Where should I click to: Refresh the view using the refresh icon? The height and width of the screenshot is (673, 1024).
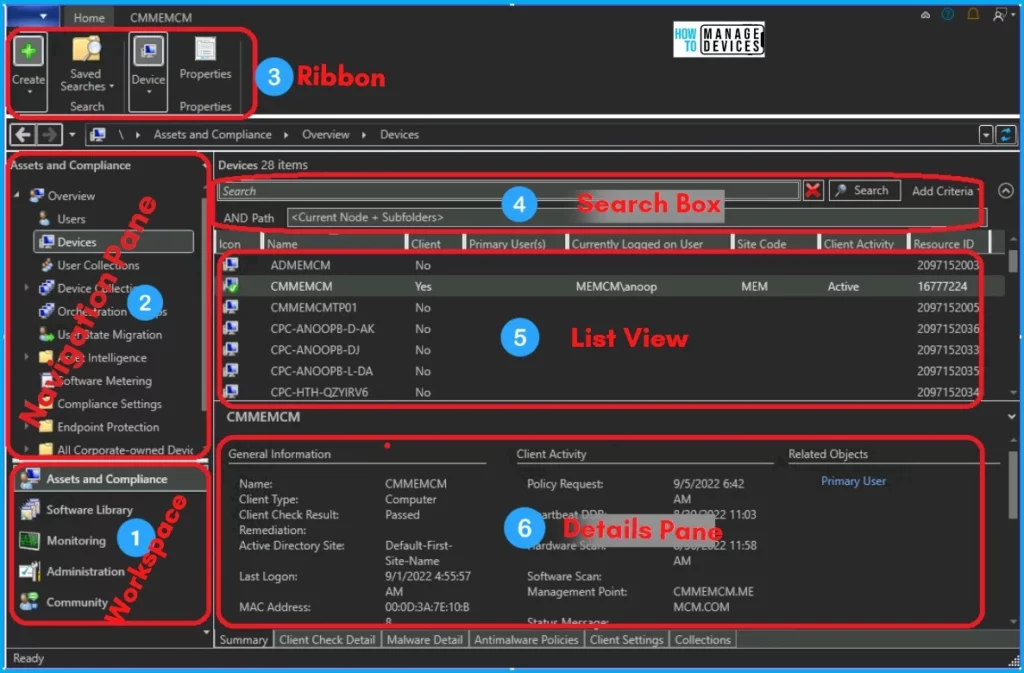1005,134
